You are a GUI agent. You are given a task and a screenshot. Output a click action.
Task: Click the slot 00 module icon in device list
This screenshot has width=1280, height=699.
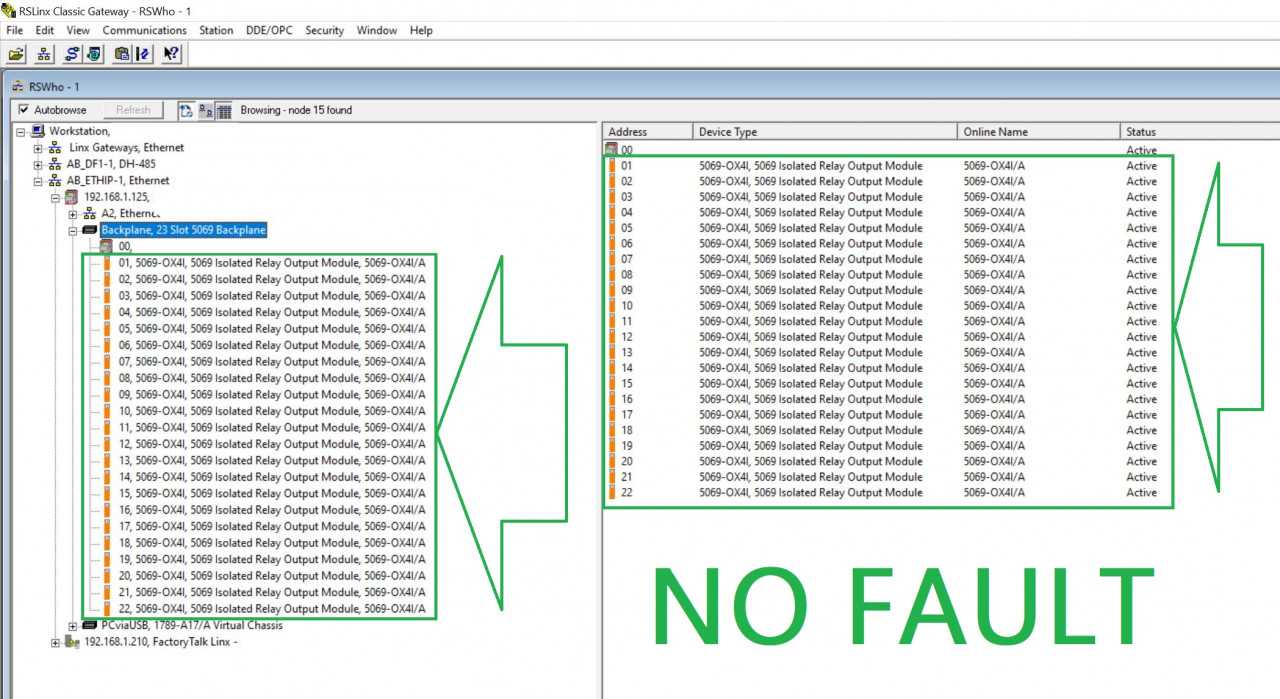pyautogui.click(x=612, y=151)
